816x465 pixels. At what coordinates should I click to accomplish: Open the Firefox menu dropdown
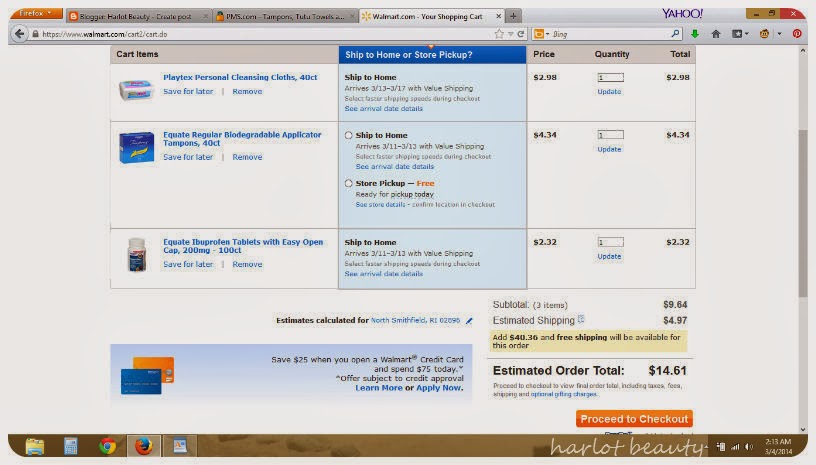36,13
